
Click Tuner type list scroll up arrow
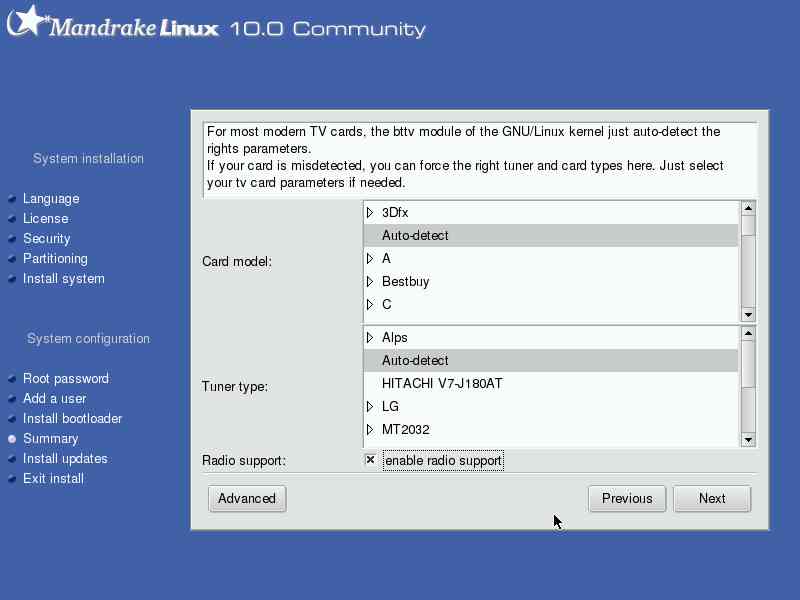click(x=748, y=333)
